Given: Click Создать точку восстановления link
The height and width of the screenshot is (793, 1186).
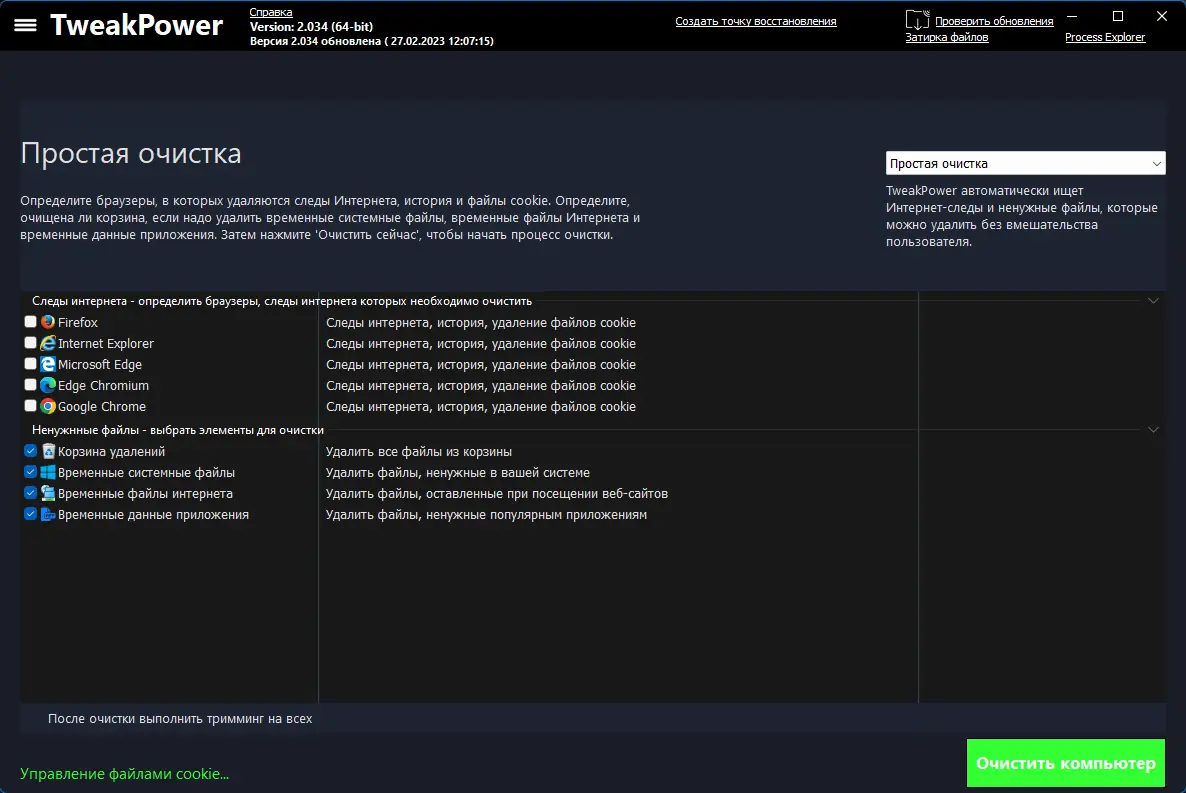Looking at the screenshot, I should [x=756, y=21].
